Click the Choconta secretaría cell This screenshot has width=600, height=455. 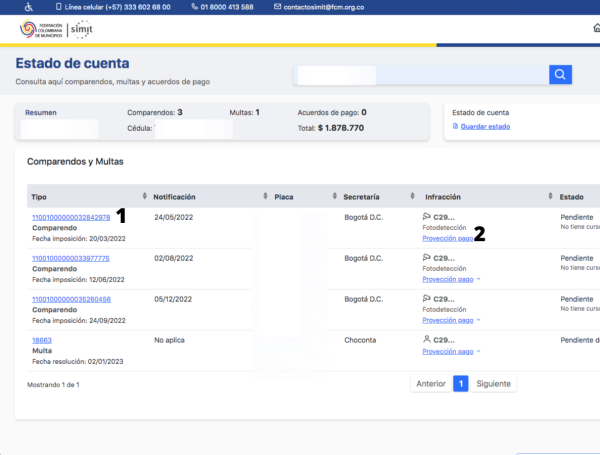pyautogui.click(x=360, y=340)
